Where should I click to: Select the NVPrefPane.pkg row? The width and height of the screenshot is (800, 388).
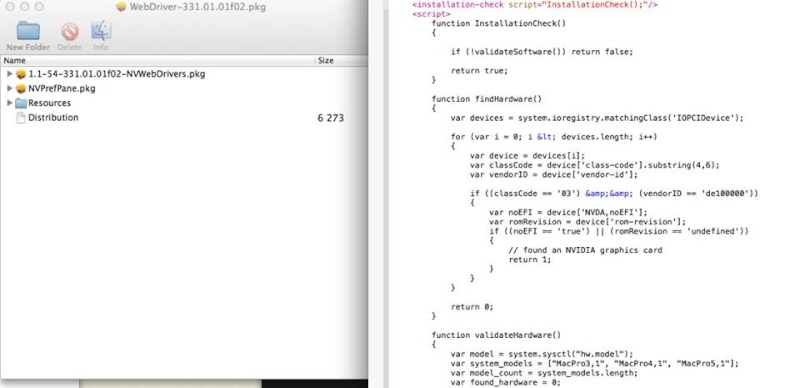click(184, 88)
